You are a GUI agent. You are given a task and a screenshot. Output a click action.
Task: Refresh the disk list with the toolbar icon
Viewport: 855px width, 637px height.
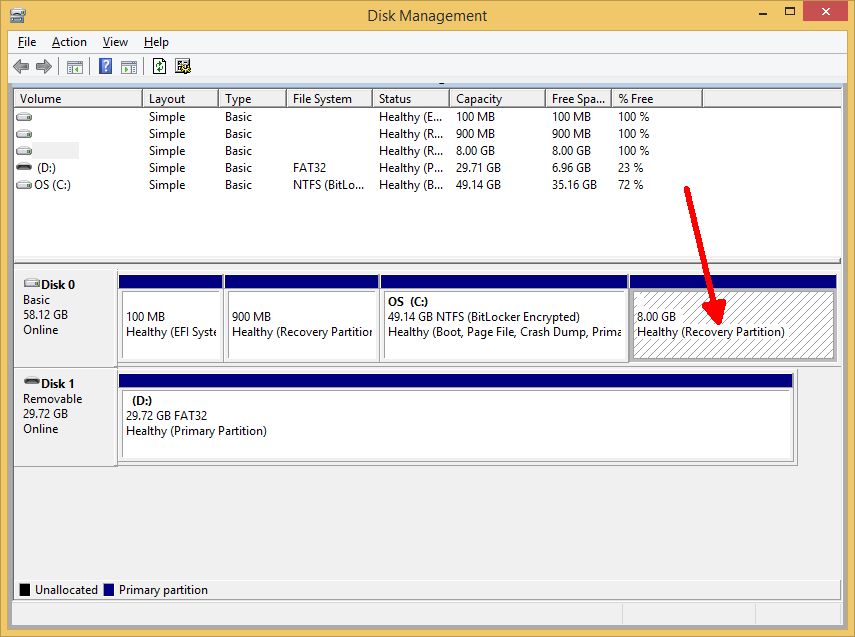(x=159, y=67)
